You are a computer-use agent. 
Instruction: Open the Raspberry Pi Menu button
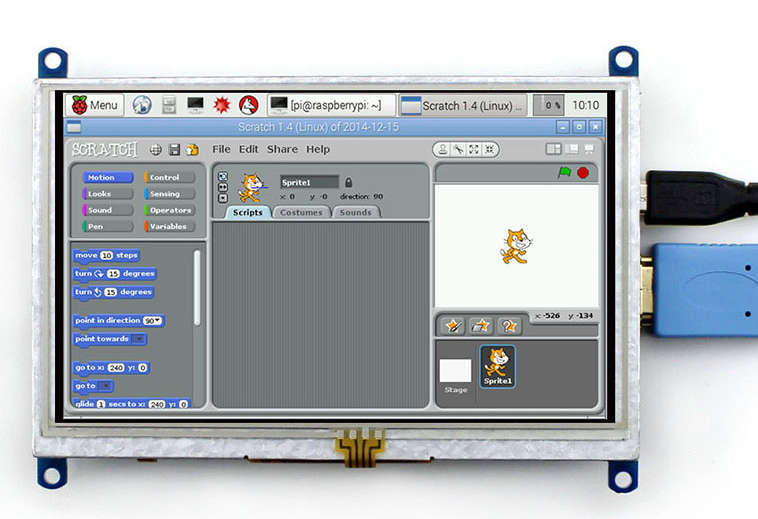pos(94,105)
